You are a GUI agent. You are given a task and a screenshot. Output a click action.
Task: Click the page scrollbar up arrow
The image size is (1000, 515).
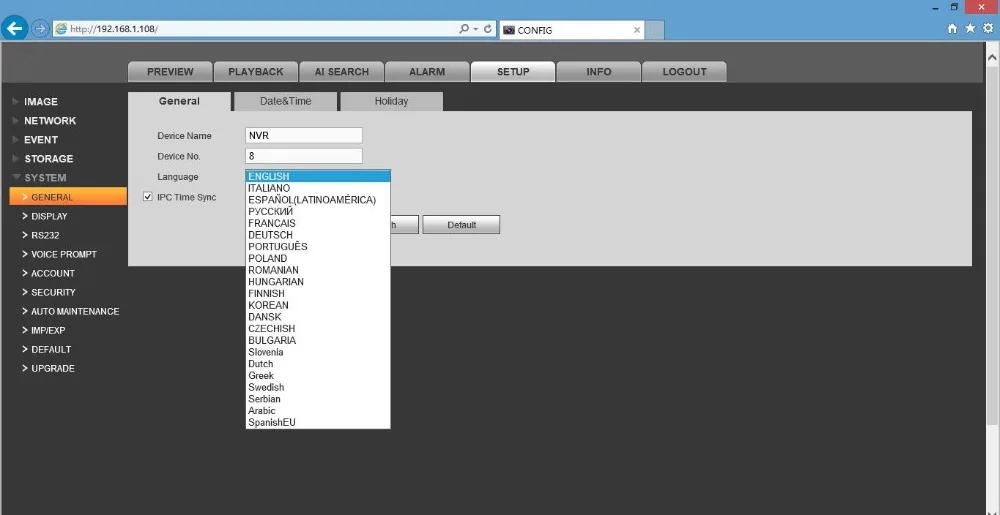tap(992, 57)
